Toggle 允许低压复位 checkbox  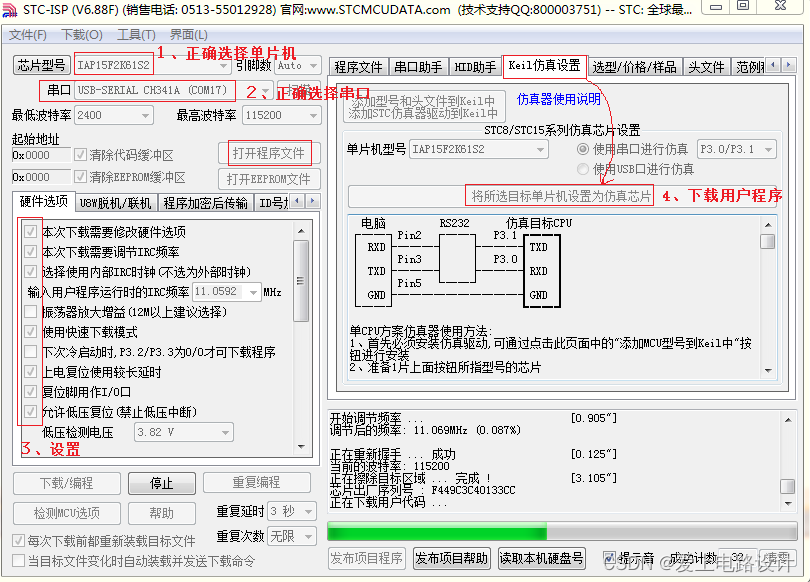30,412
